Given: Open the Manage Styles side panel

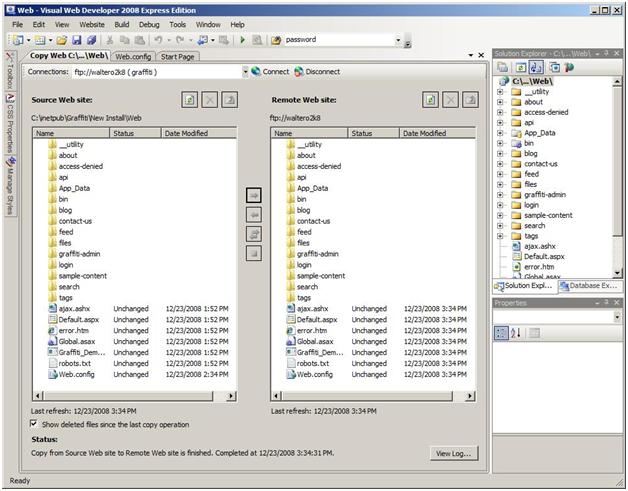Looking at the screenshot, I should (10, 185).
